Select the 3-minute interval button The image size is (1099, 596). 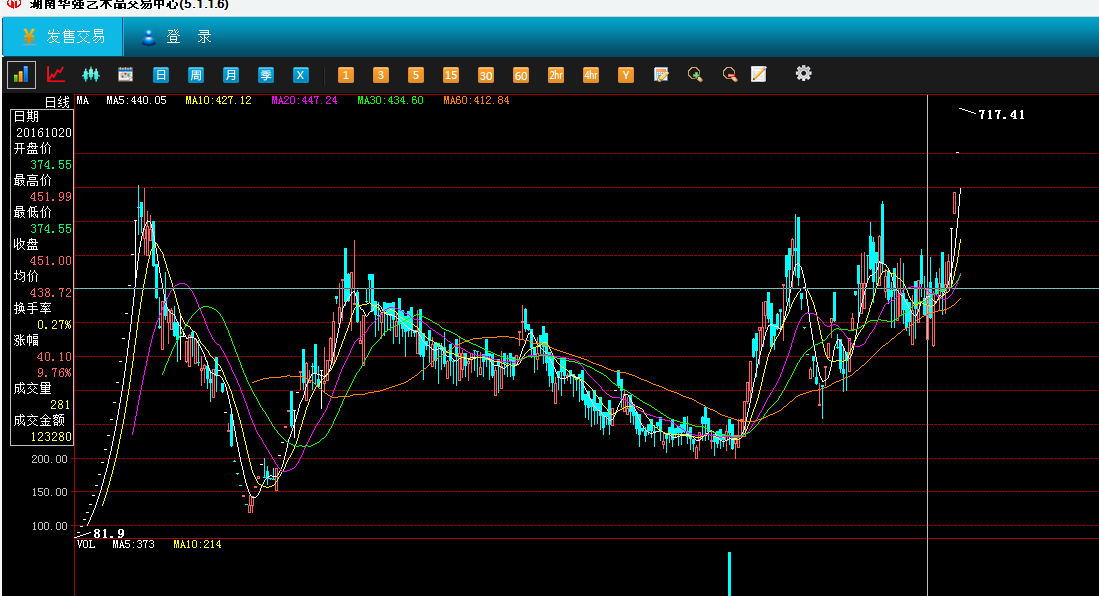(381, 75)
